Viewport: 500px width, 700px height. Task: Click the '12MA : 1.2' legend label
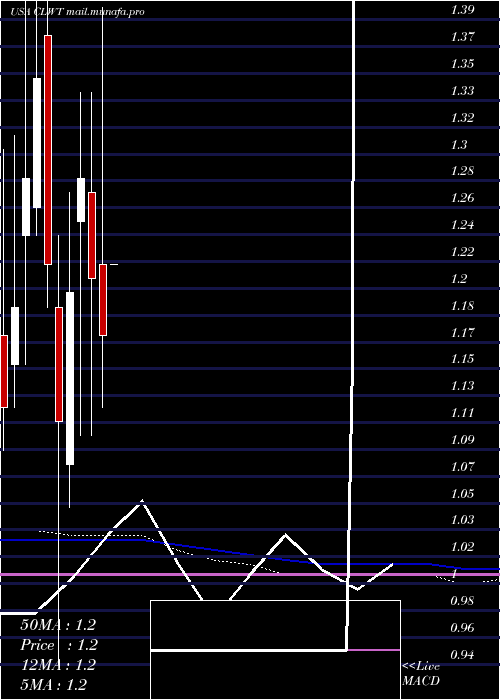click(58, 665)
